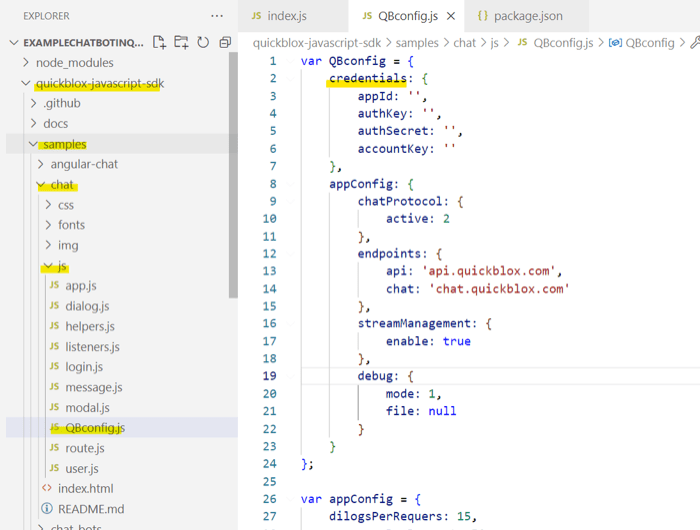Click 'dilogsPerRequers' on line 27

click(x=386, y=517)
